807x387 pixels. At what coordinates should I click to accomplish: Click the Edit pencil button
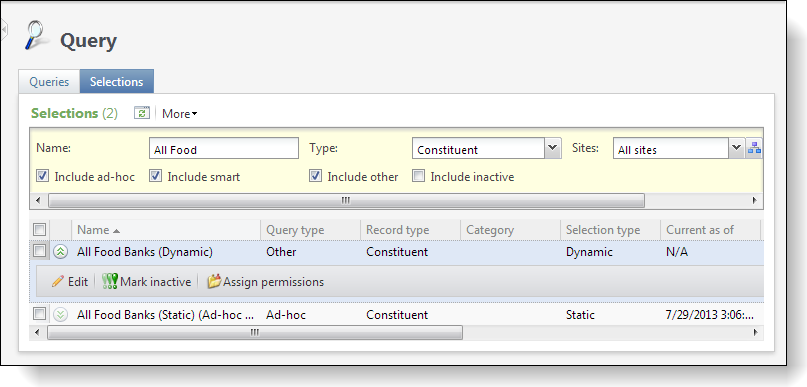(x=70, y=282)
